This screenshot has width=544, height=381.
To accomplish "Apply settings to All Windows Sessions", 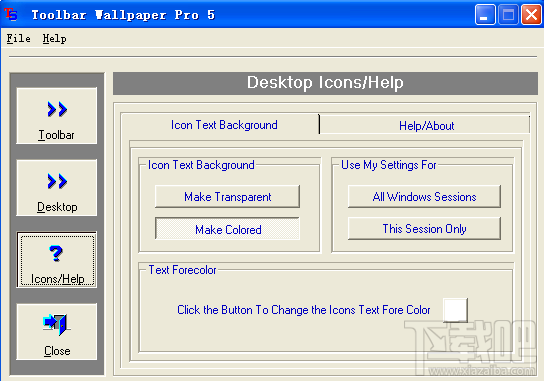I will (424, 197).
